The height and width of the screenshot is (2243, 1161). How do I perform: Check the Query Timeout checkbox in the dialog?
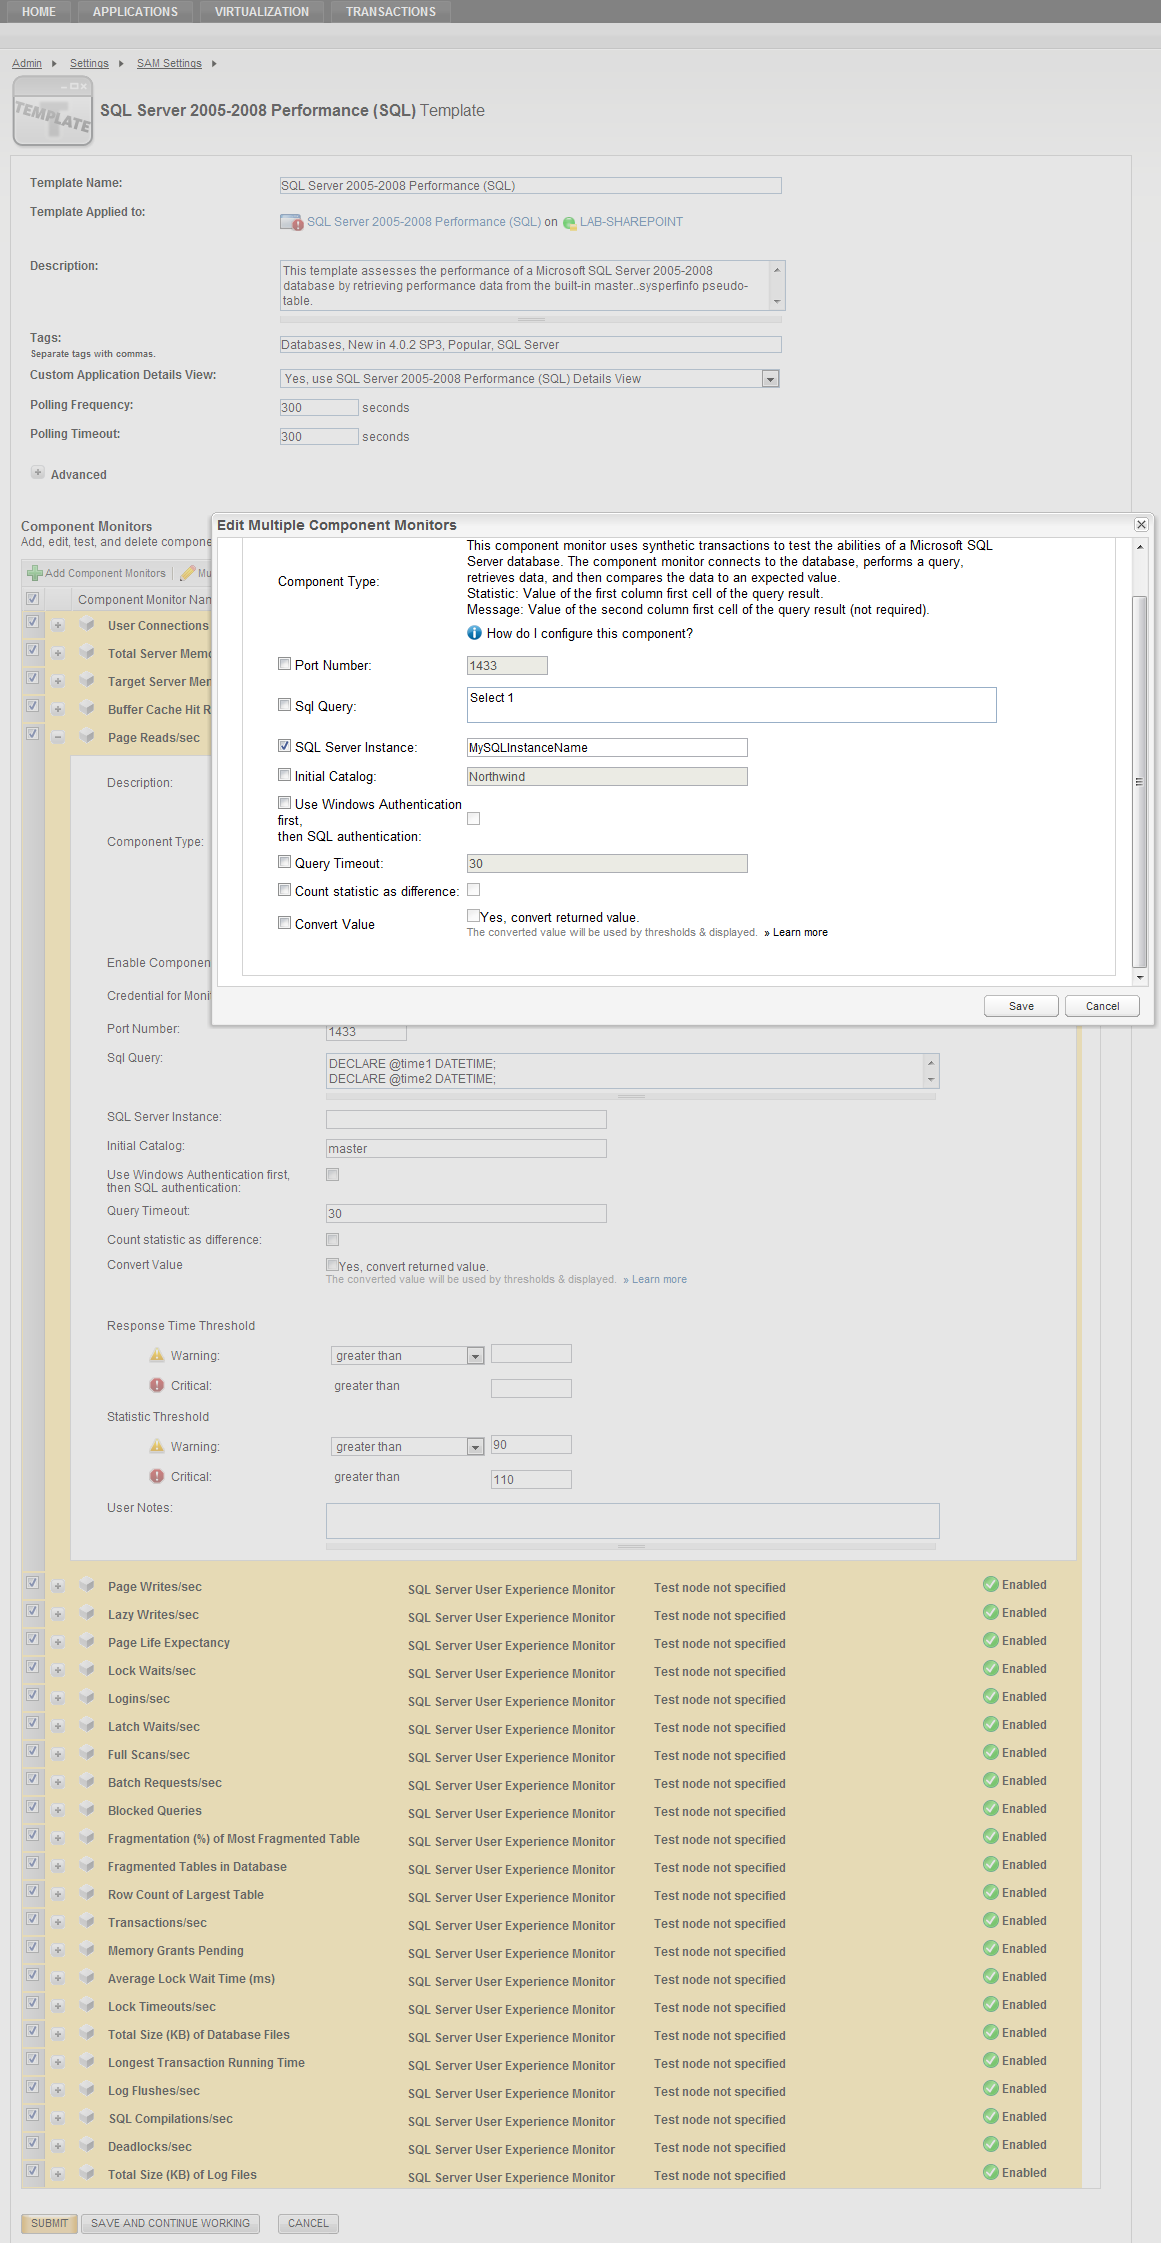284,861
